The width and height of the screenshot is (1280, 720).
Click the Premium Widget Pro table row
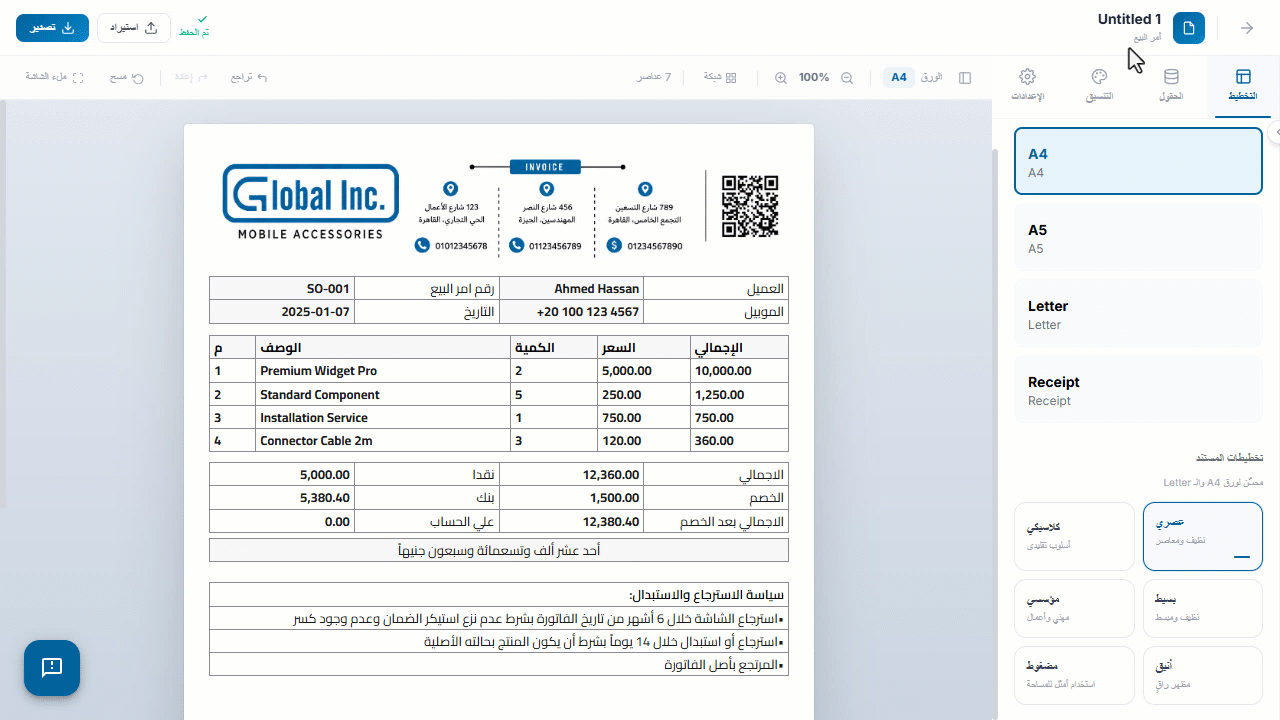499,371
